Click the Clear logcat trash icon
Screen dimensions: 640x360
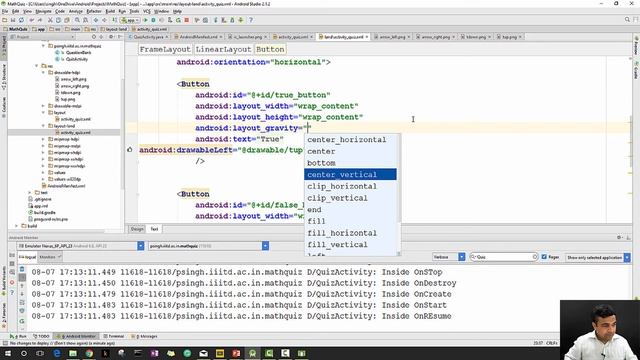click(22, 269)
